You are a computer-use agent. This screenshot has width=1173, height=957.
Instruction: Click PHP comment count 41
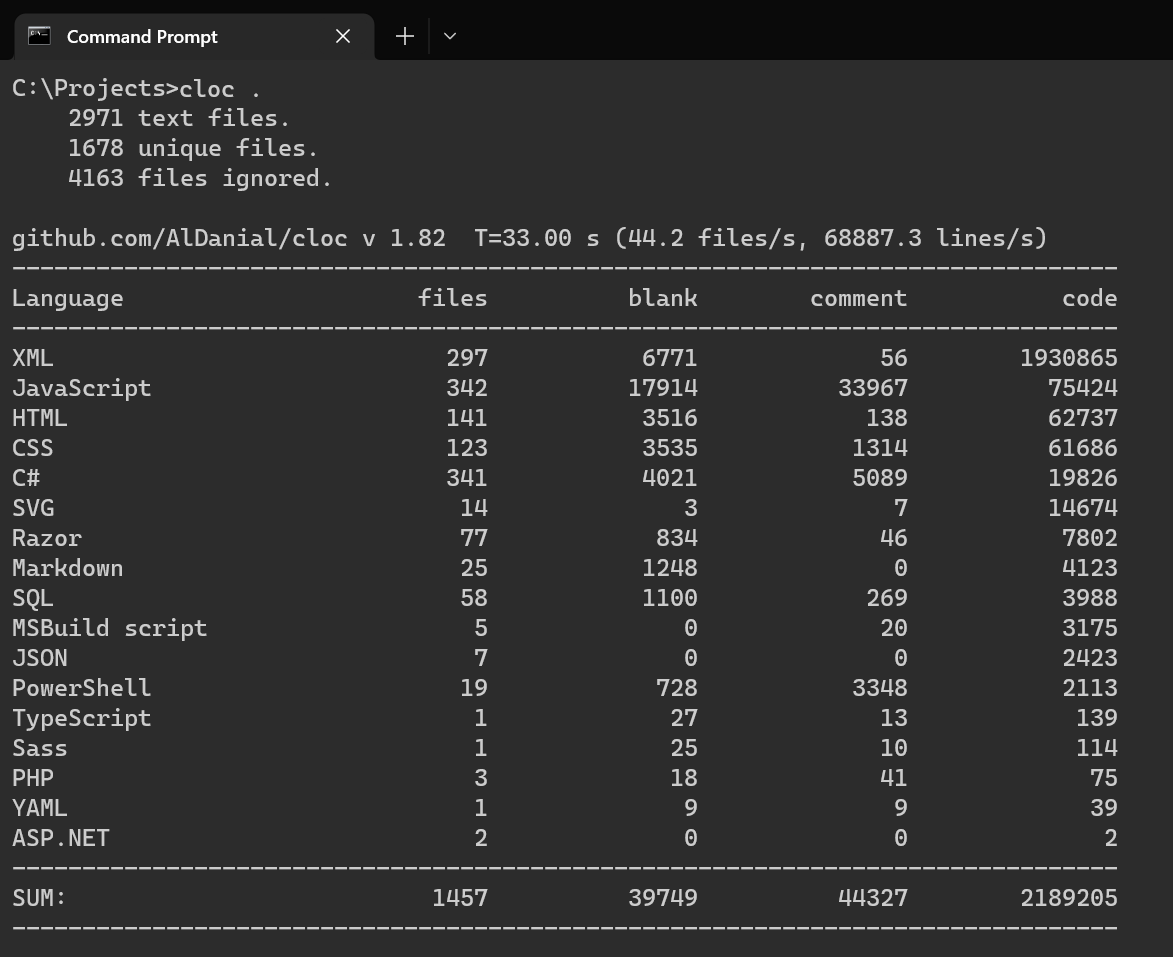coord(893,777)
